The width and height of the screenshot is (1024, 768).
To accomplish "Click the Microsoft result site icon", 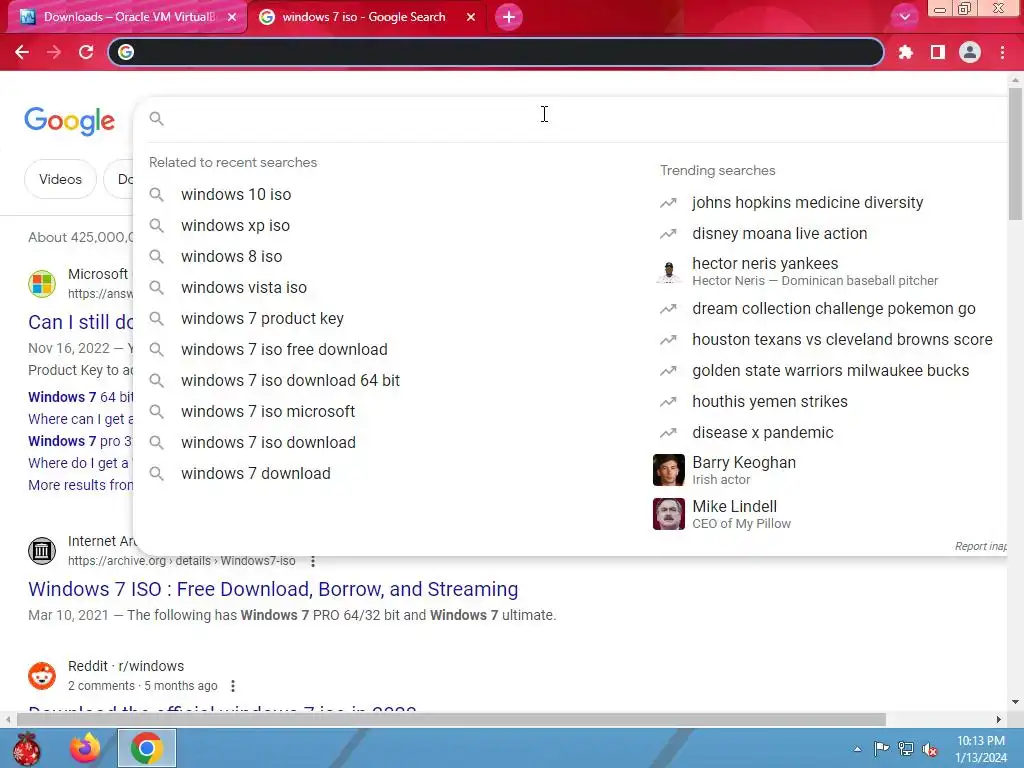I will point(42,283).
